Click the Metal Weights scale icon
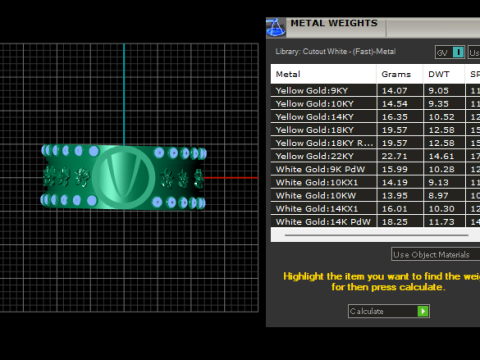 276,27
